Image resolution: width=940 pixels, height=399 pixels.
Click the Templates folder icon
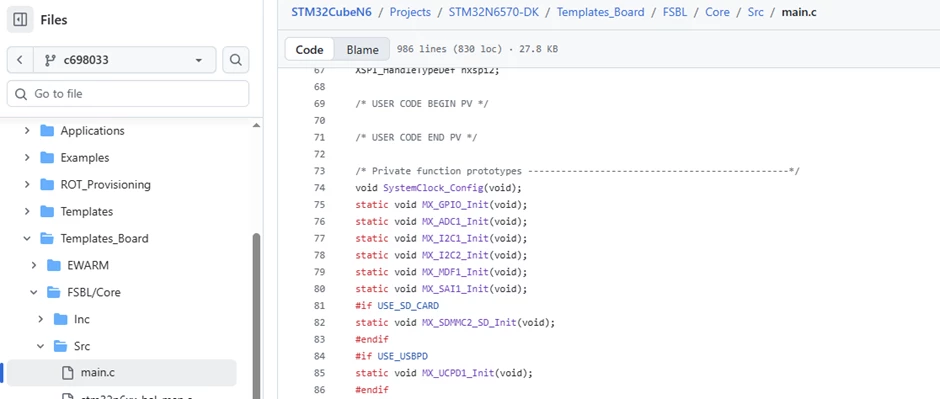[47, 211]
